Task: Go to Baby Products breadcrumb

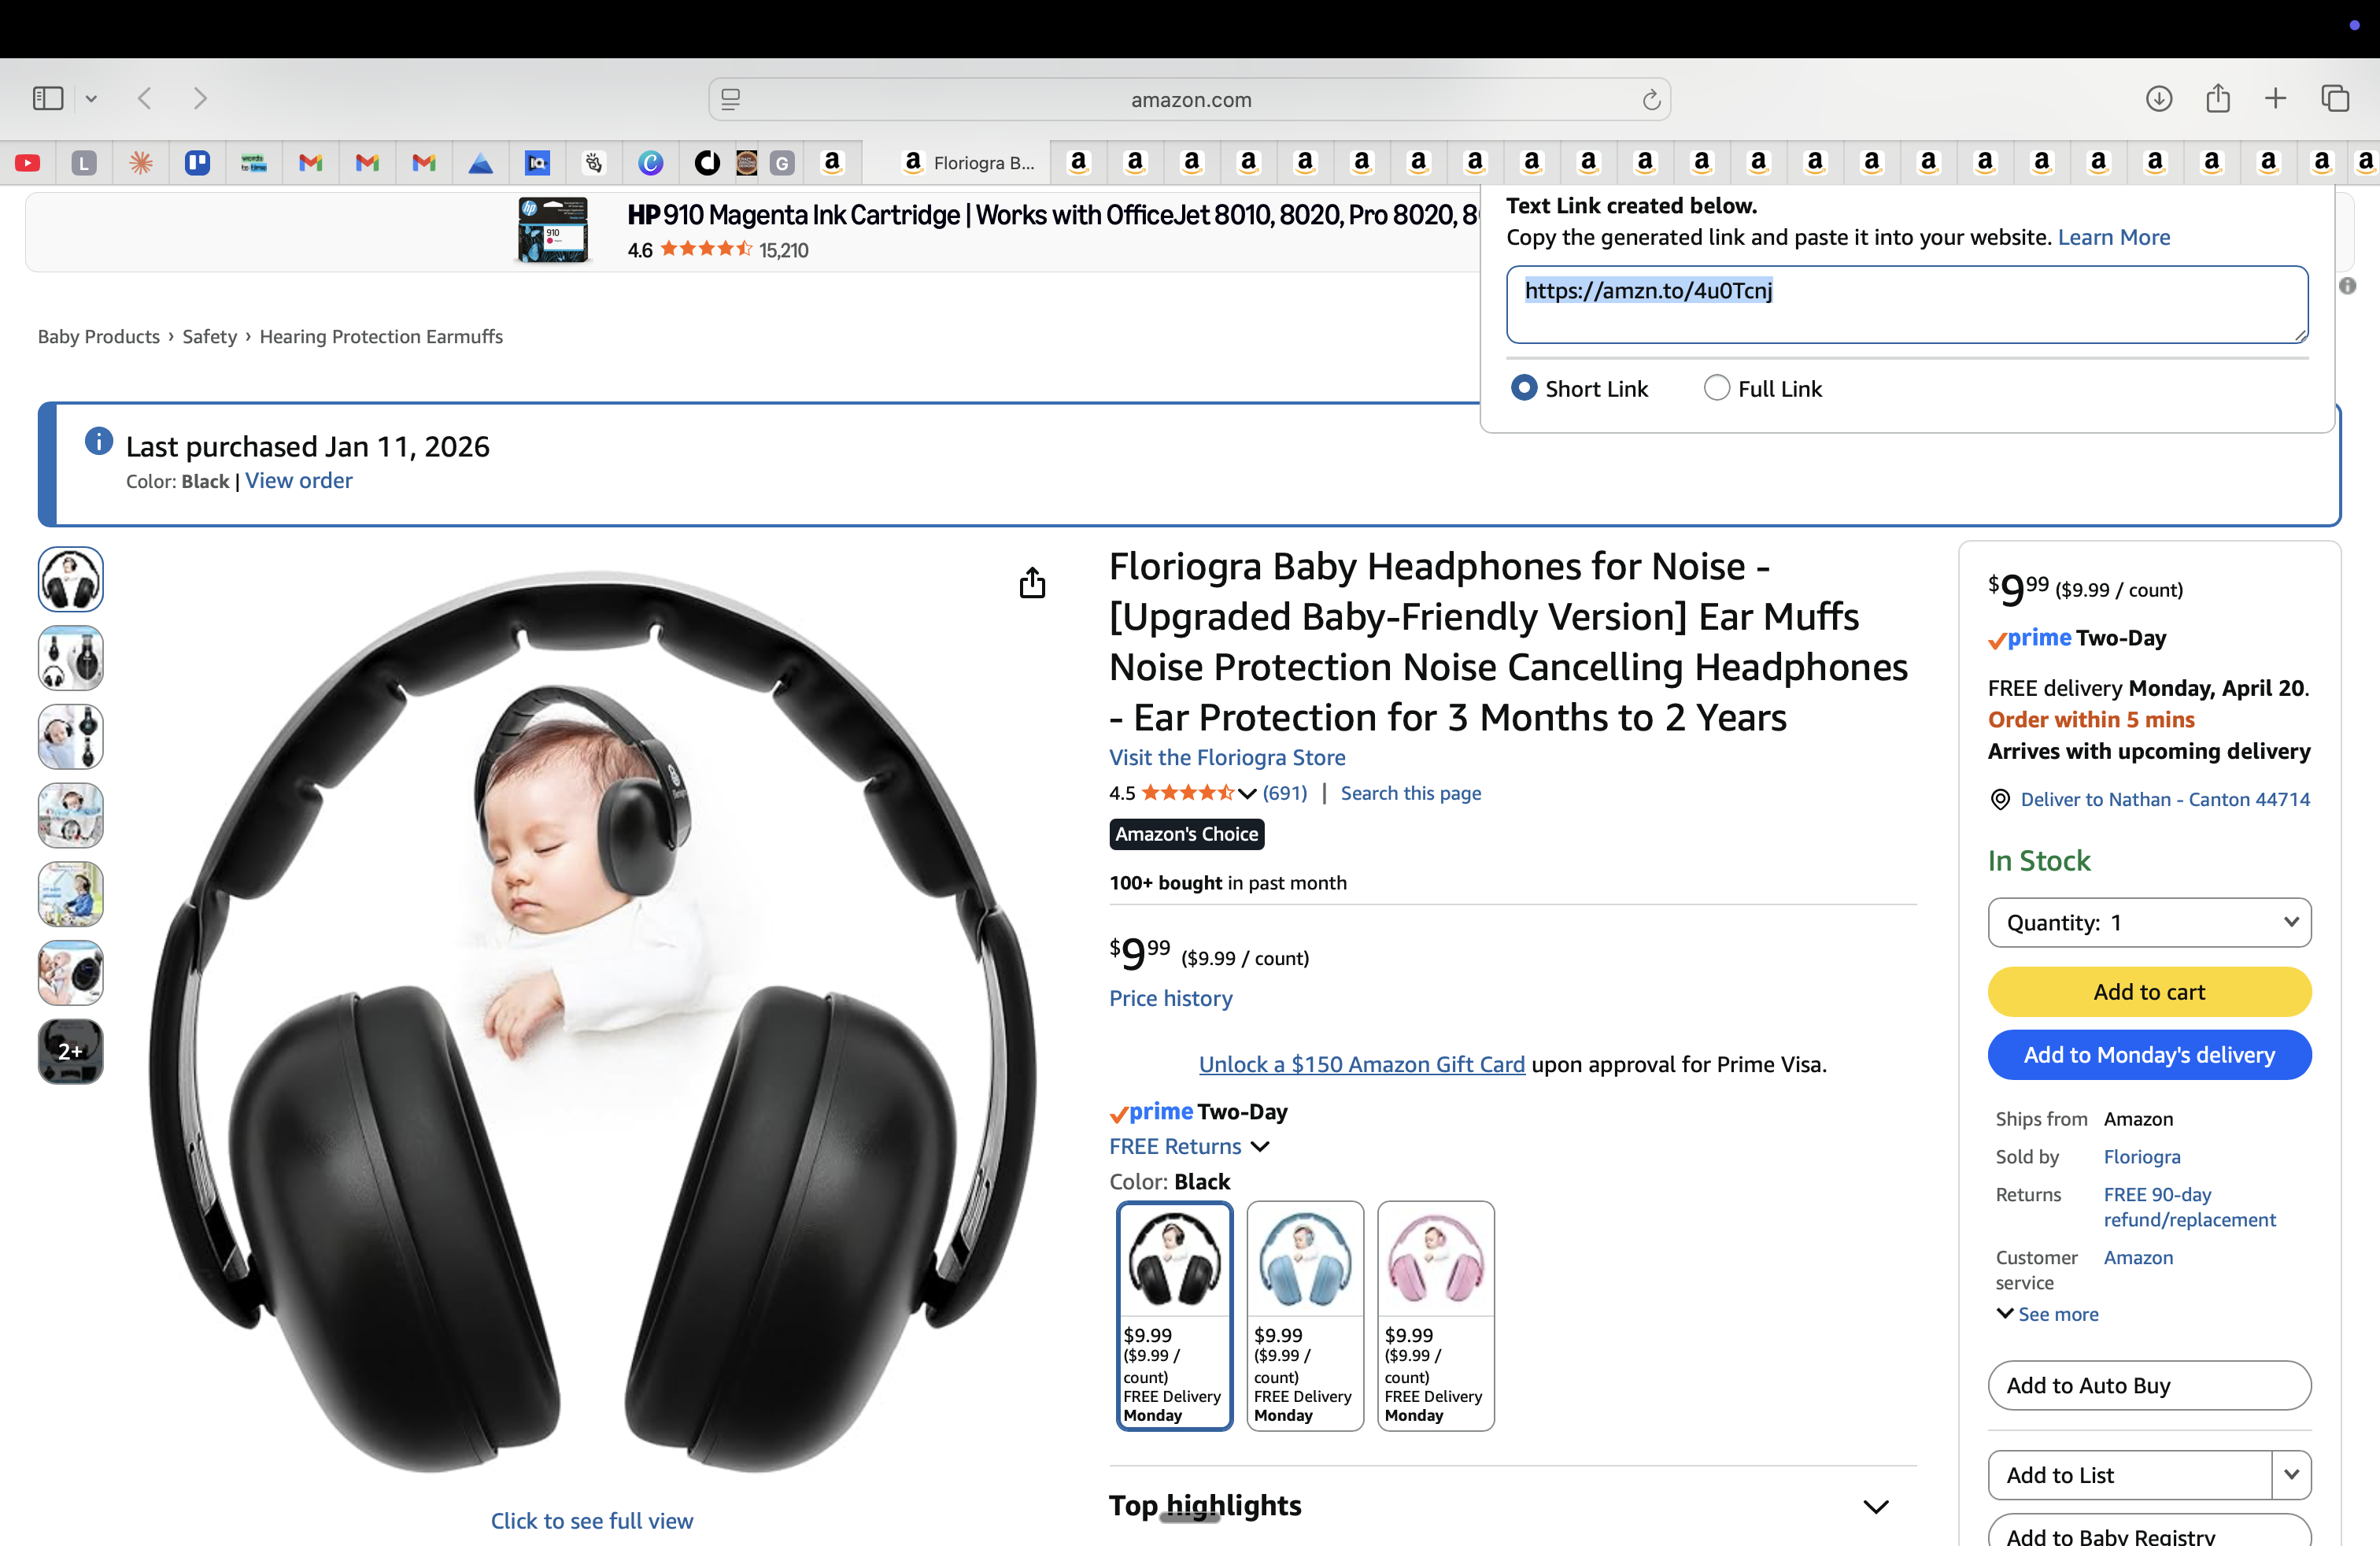Action: click(99, 336)
